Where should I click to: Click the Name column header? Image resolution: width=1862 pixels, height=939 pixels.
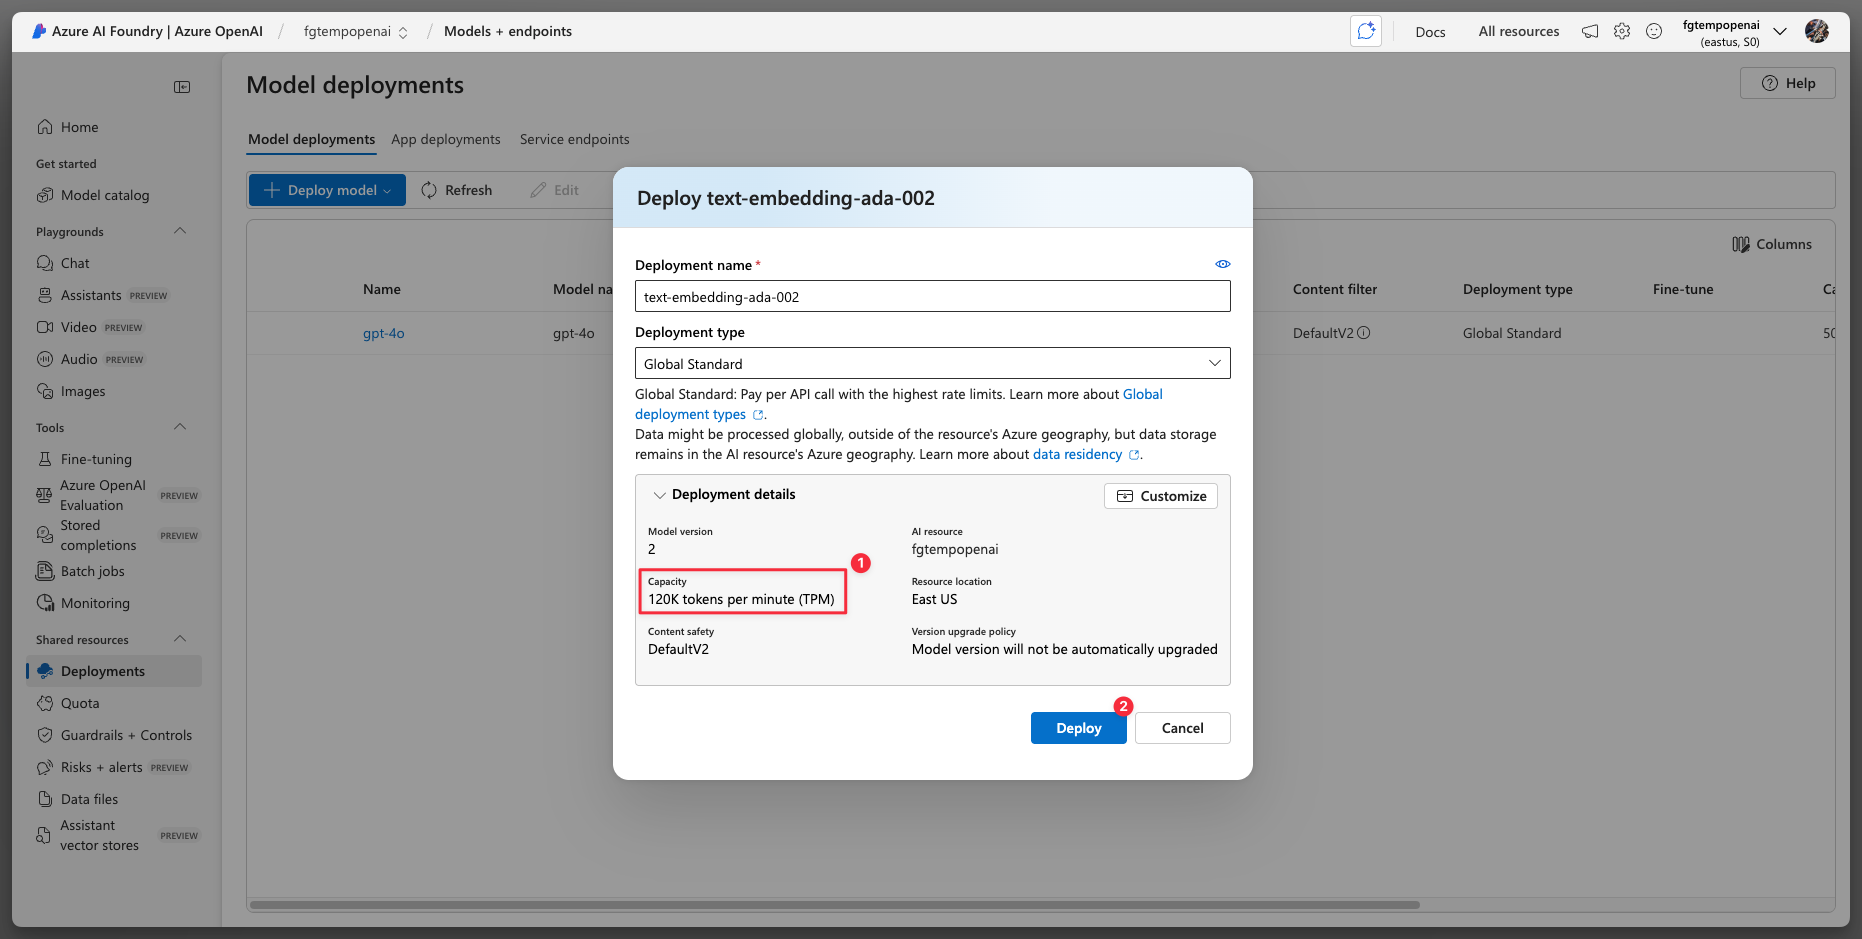[x=382, y=289]
